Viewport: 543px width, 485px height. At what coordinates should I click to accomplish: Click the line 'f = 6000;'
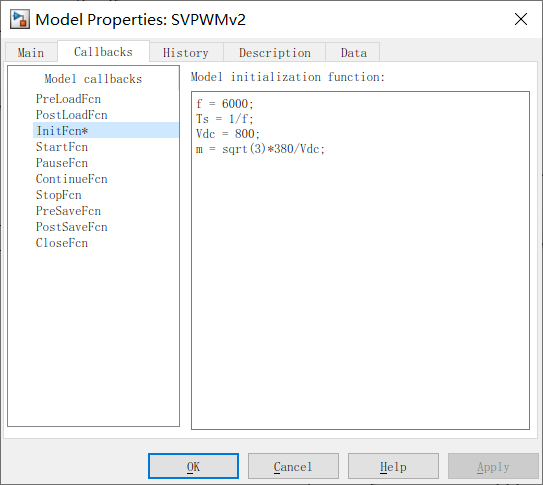click(225, 104)
